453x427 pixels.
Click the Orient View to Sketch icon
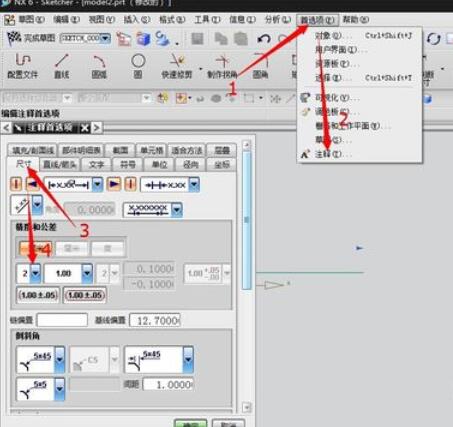(x=124, y=39)
